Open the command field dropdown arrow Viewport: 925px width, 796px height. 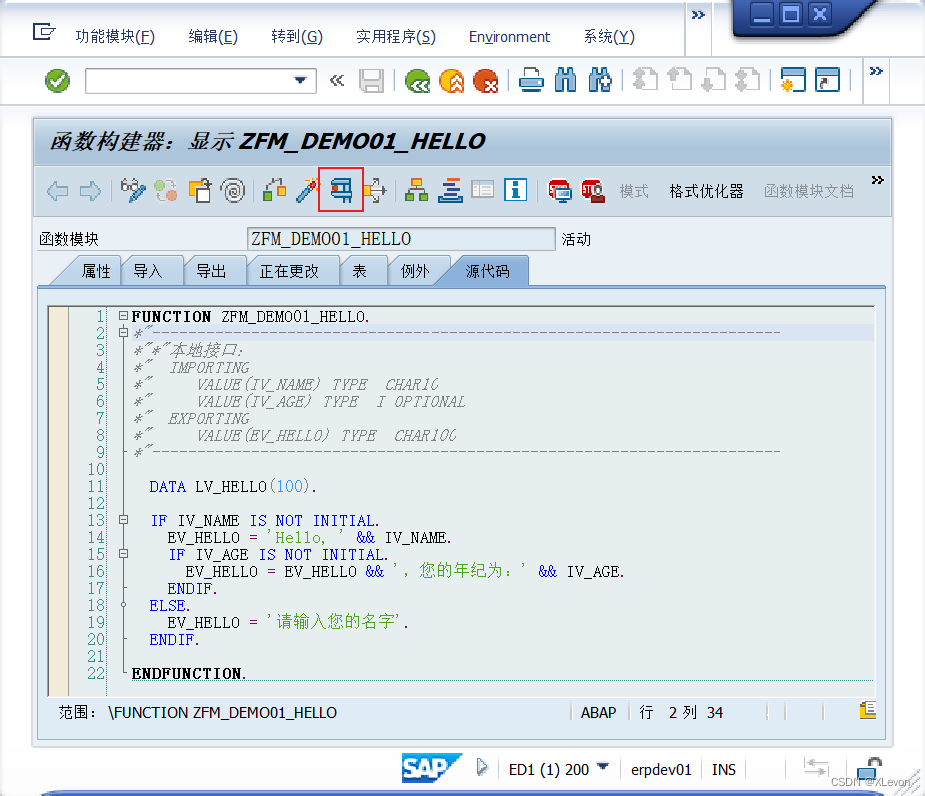tap(301, 80)
